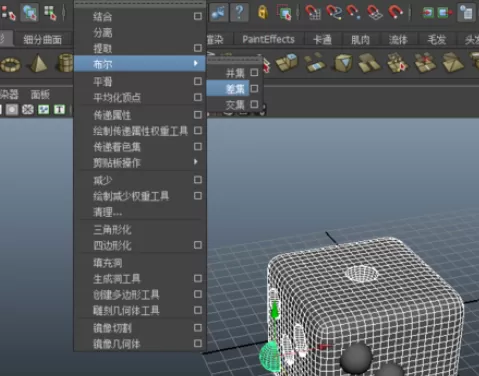Select 分离 menu item
This screenshot has width=479, height=376.
(x=103, y=33)
